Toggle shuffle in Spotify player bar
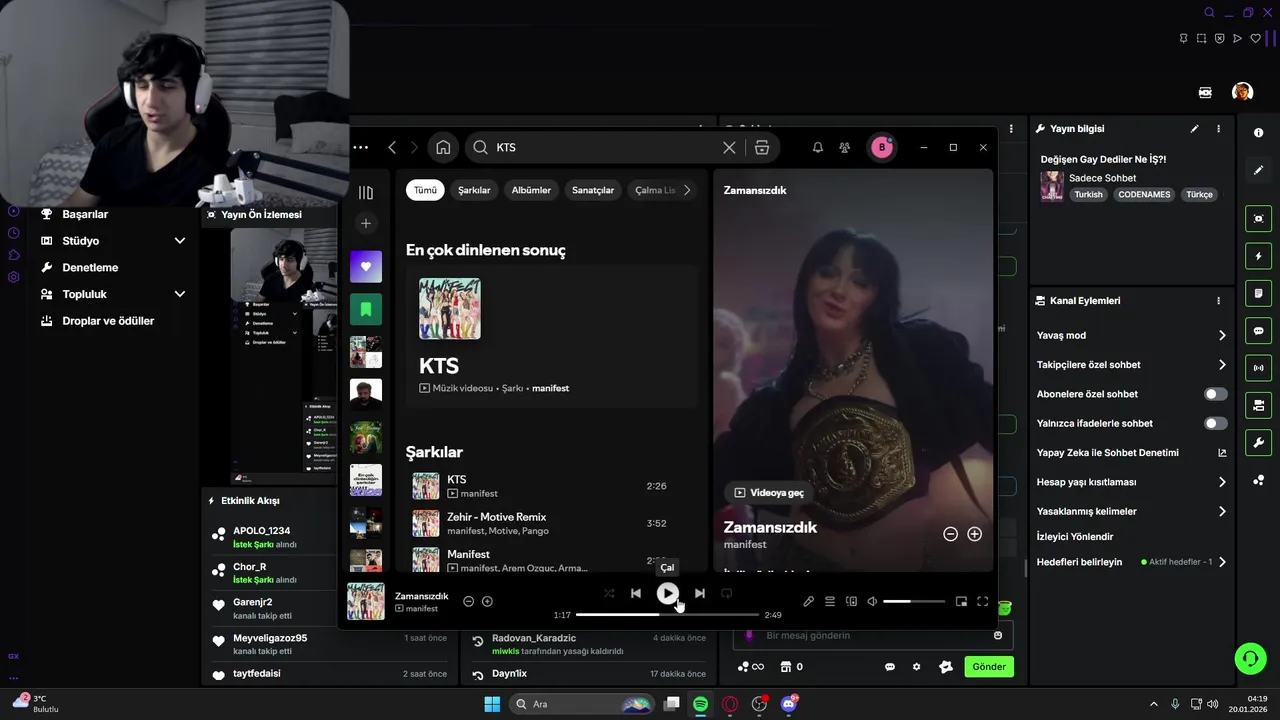1280x720 pixels. pyautogui.click(x=609, y=593)
